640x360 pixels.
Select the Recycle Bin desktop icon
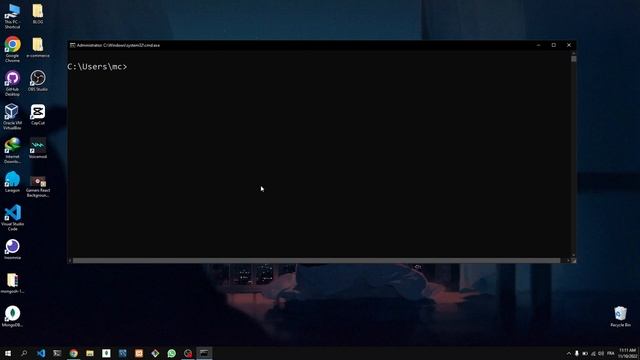pyautogui.click(x=620, y=316)
